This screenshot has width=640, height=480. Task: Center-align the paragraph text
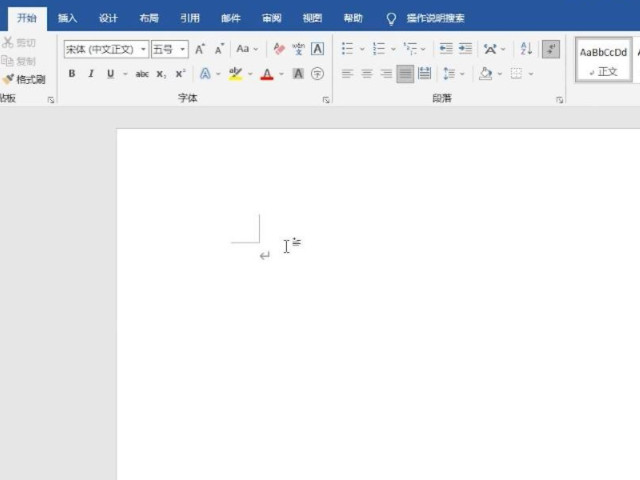[366, 74]
